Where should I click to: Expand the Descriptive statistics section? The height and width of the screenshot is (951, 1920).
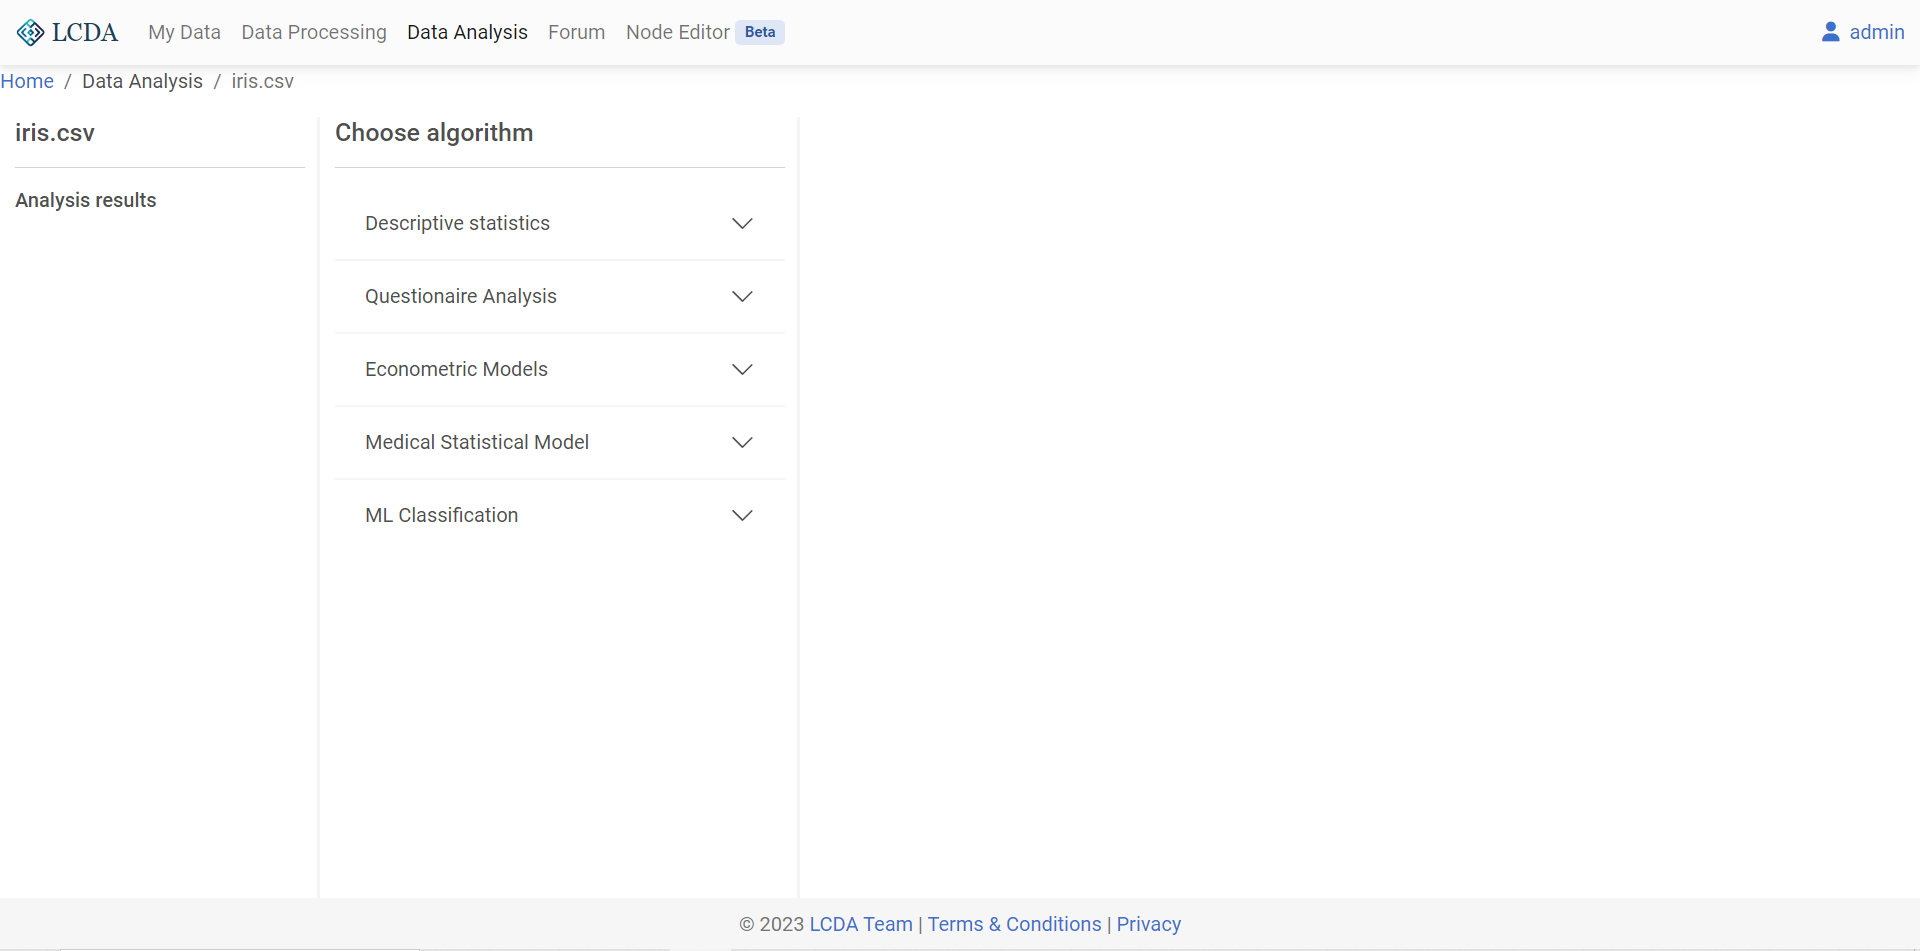[x=742, y=223]
